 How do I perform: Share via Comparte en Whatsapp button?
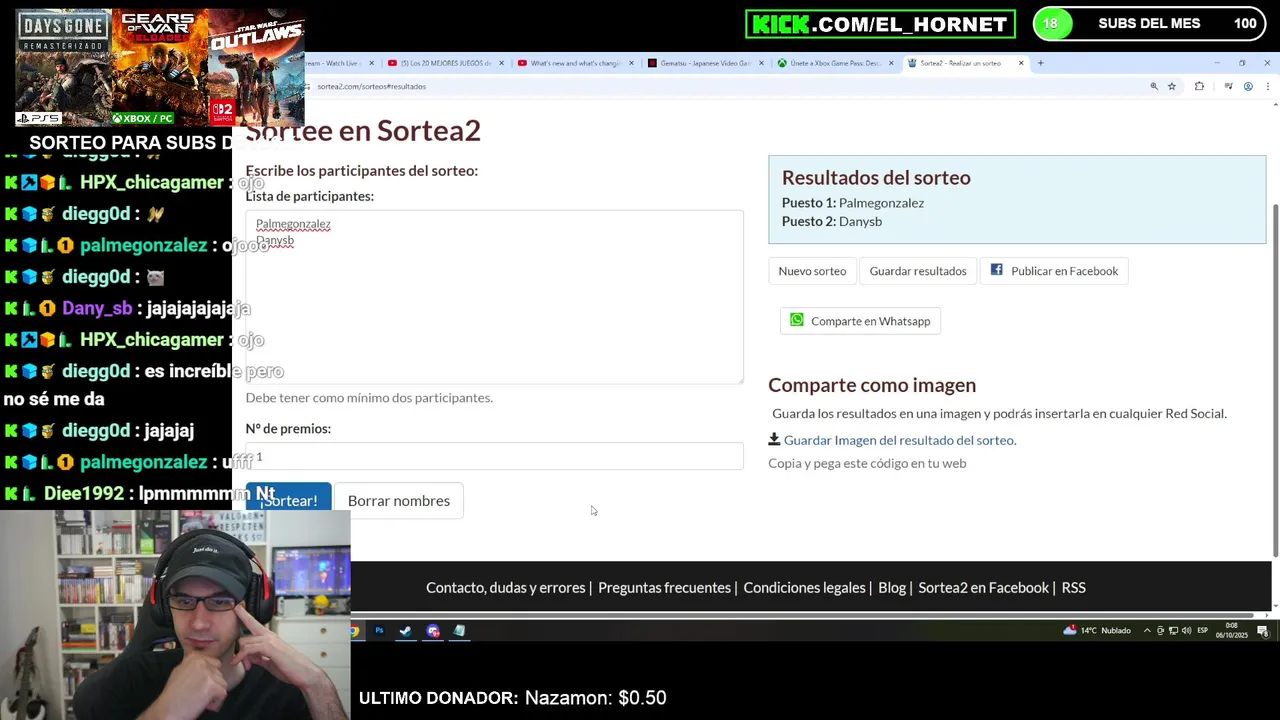[861, 321]
